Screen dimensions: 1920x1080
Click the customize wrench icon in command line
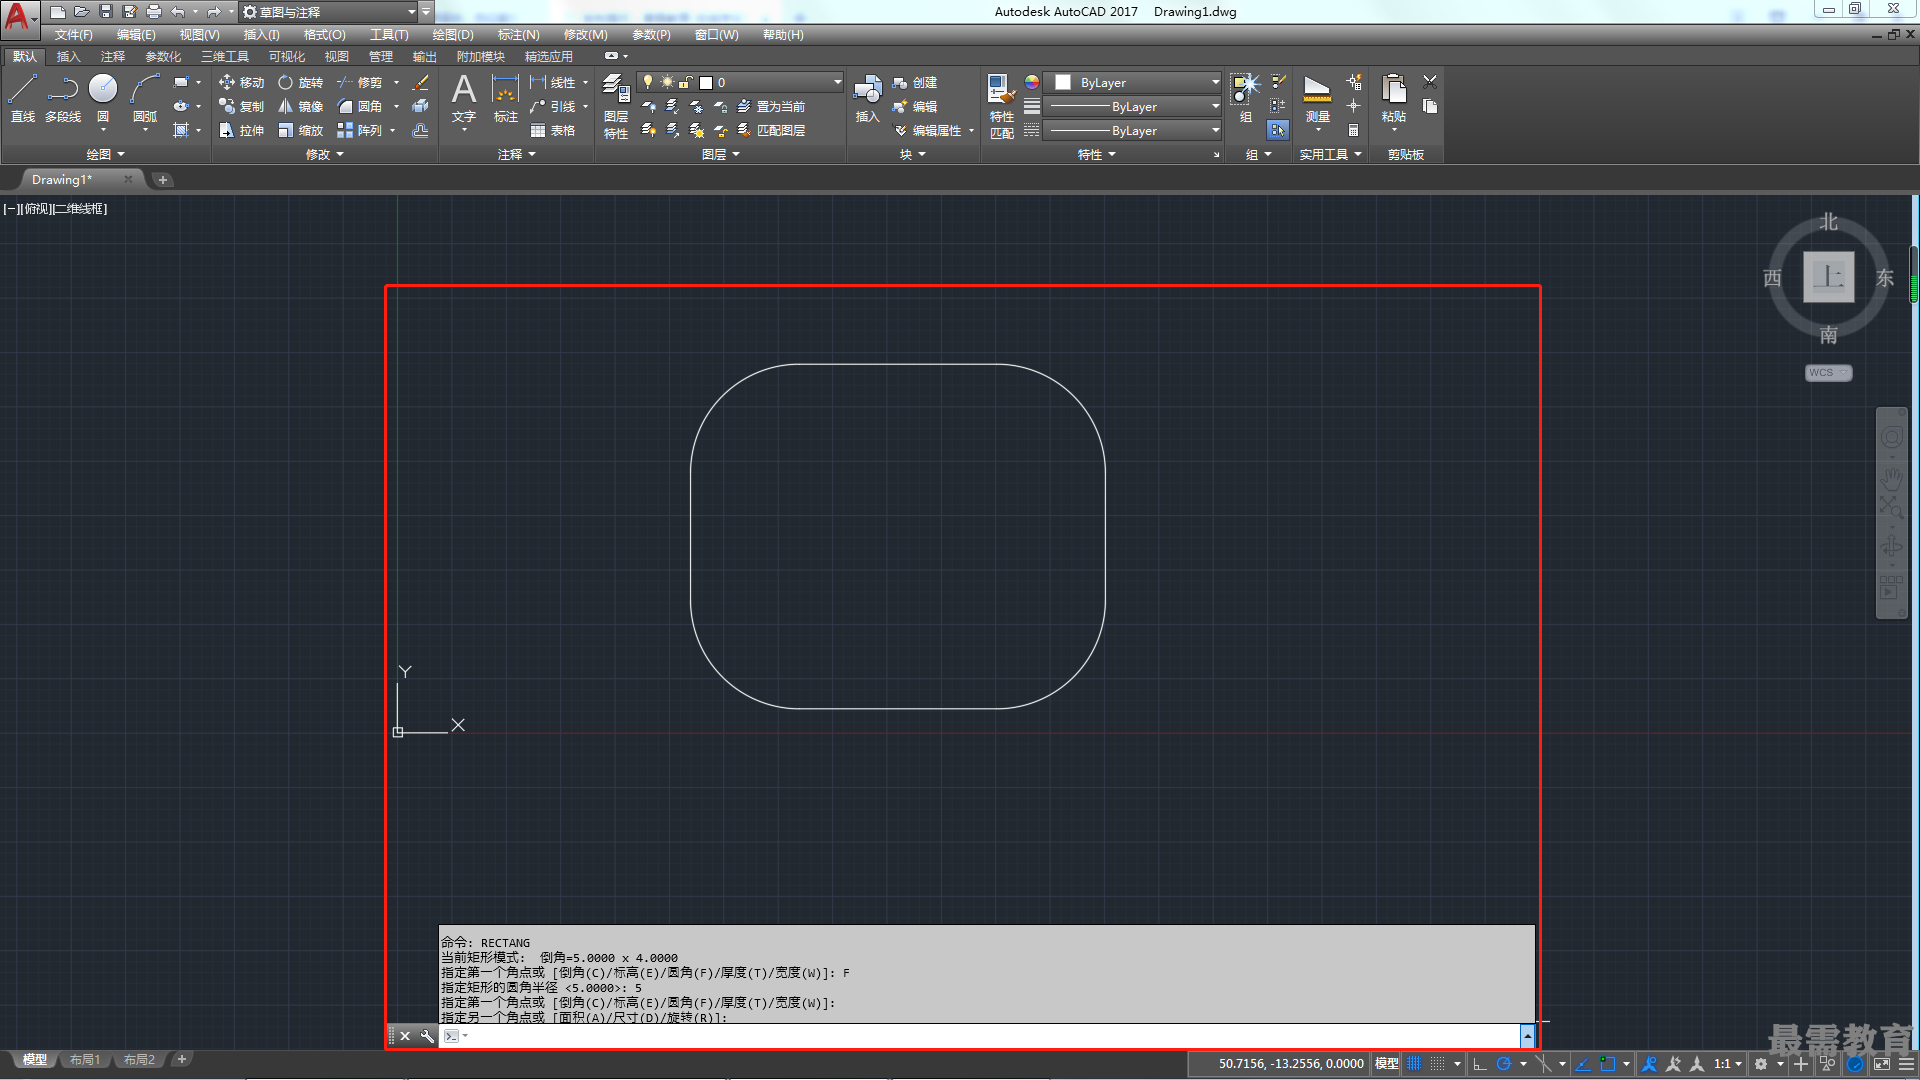pyautogui.click(x=427, y=1036)
